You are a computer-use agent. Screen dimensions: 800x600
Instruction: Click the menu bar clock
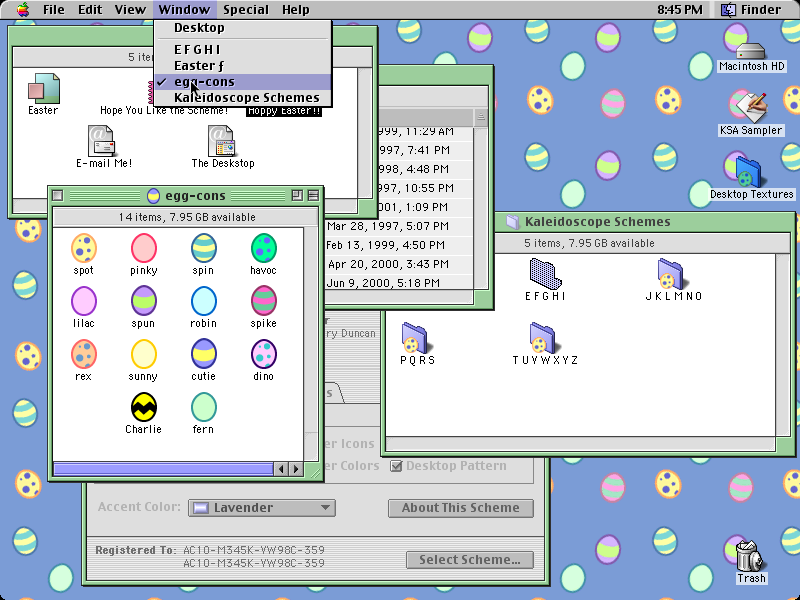[x=680, y=10]
